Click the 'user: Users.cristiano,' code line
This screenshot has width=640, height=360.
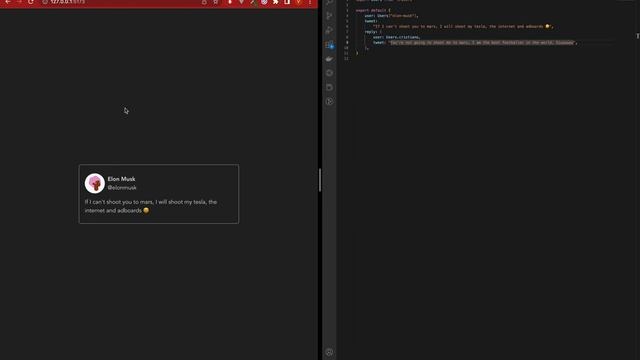(x=396, y=37)
